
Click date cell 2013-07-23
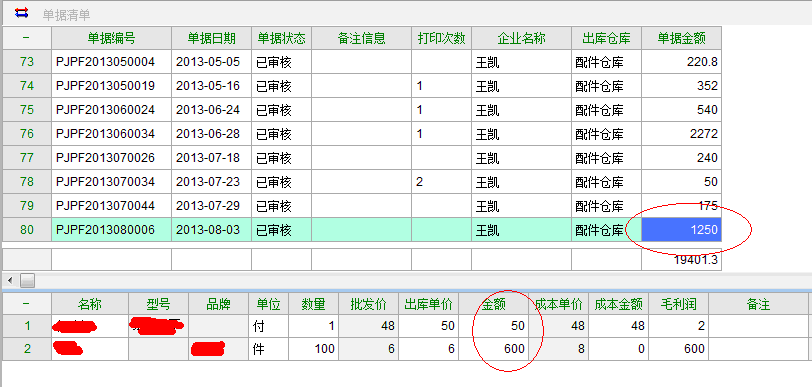(211, 181)
